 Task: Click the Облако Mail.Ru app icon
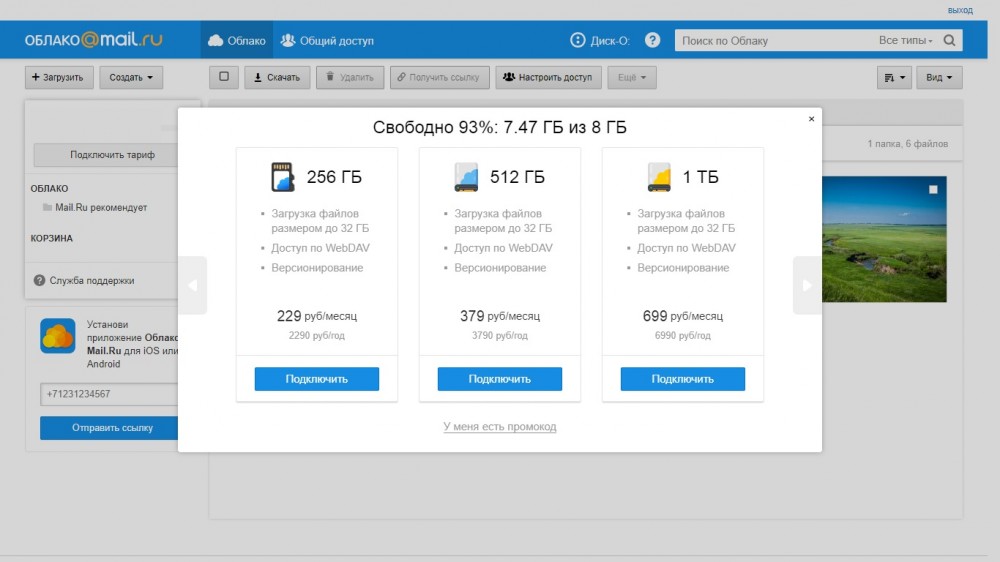[x=57, y=336]
